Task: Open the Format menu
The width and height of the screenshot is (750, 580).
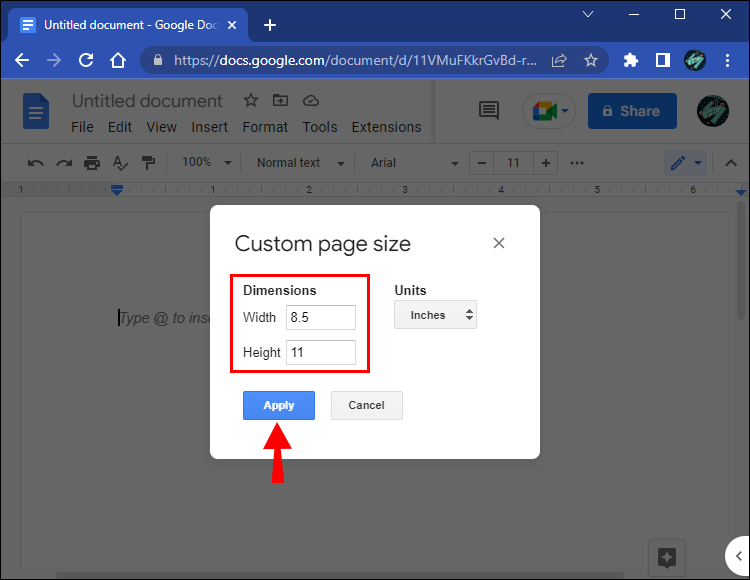Action: (265, 127)
